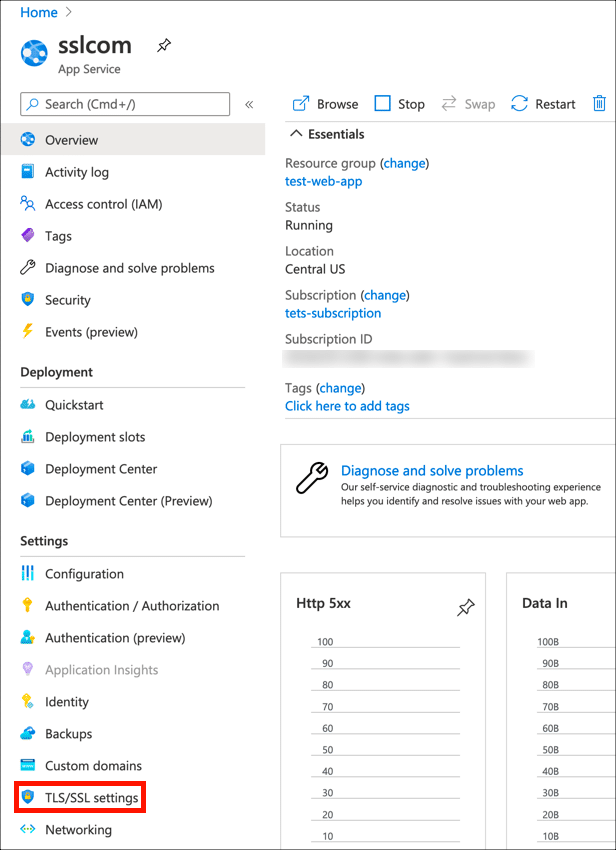Open the tets-subscription link

click(333, 313)
